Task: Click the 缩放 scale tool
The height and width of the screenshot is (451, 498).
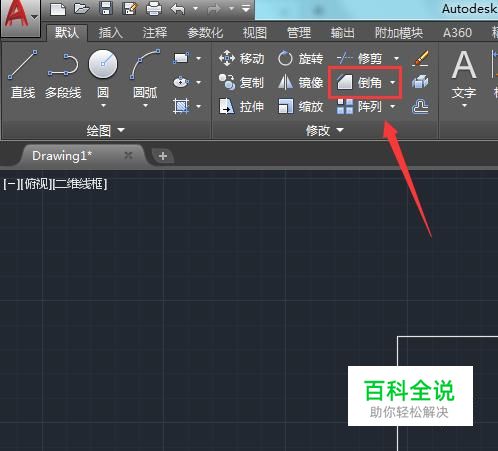Action: click(x=301, y=107)
